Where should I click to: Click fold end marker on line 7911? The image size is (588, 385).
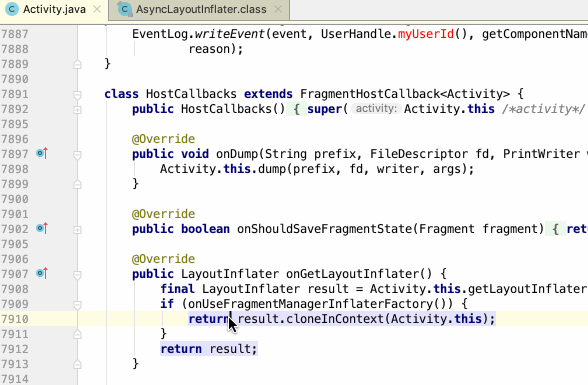point(77,334)
